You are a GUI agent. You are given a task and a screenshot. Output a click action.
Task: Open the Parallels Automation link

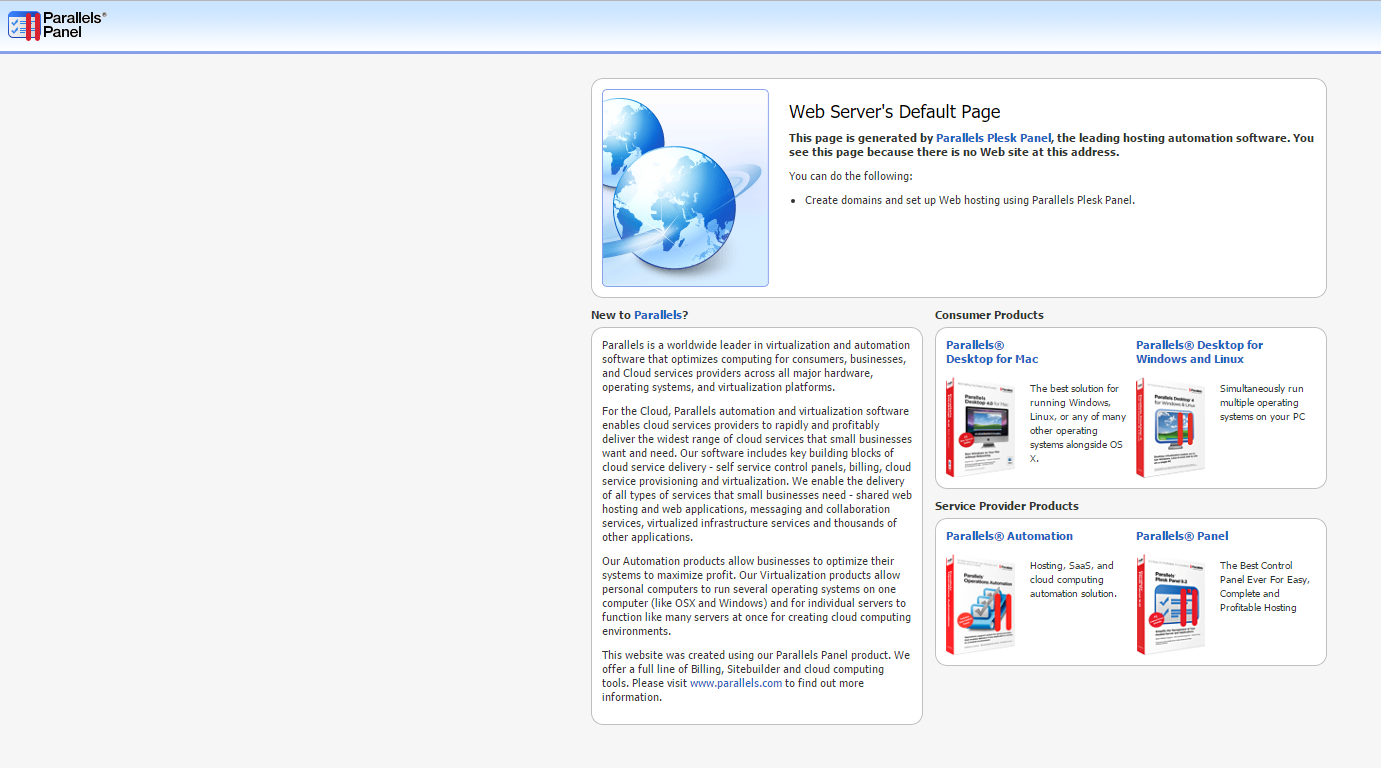tap(1009, 536)
